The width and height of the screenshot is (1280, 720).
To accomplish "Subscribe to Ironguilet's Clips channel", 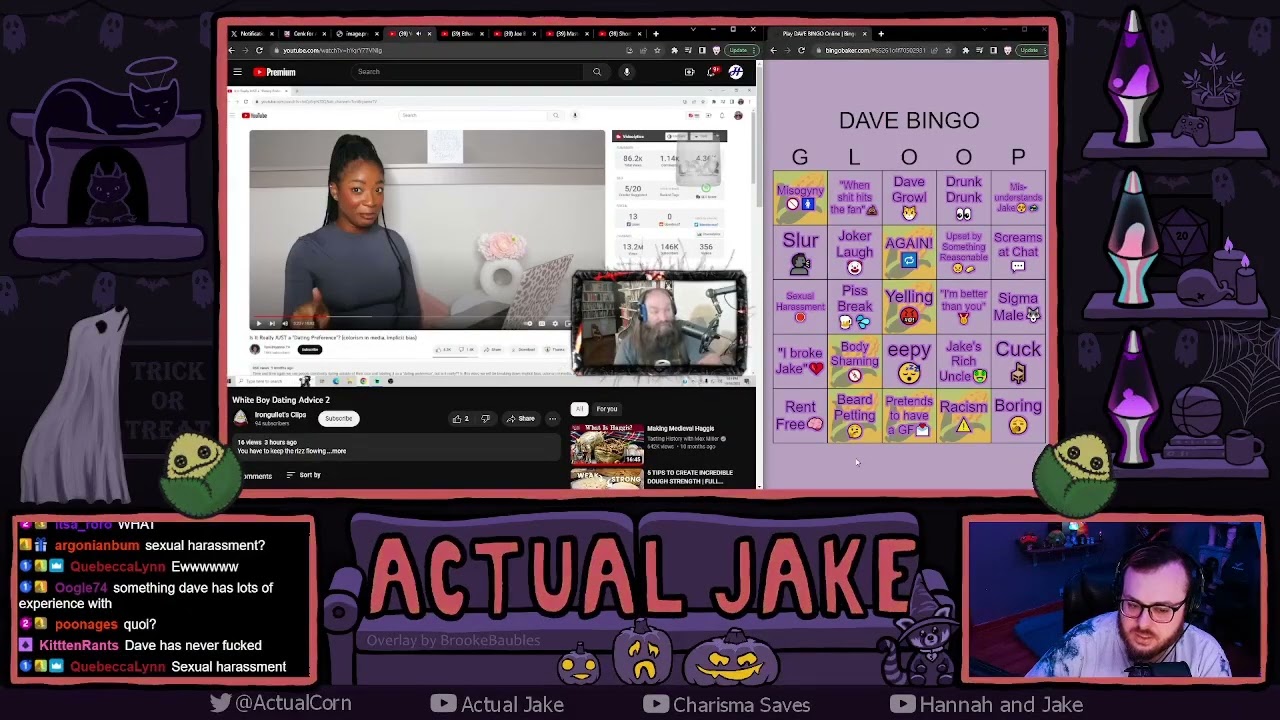I will [338, 419].
